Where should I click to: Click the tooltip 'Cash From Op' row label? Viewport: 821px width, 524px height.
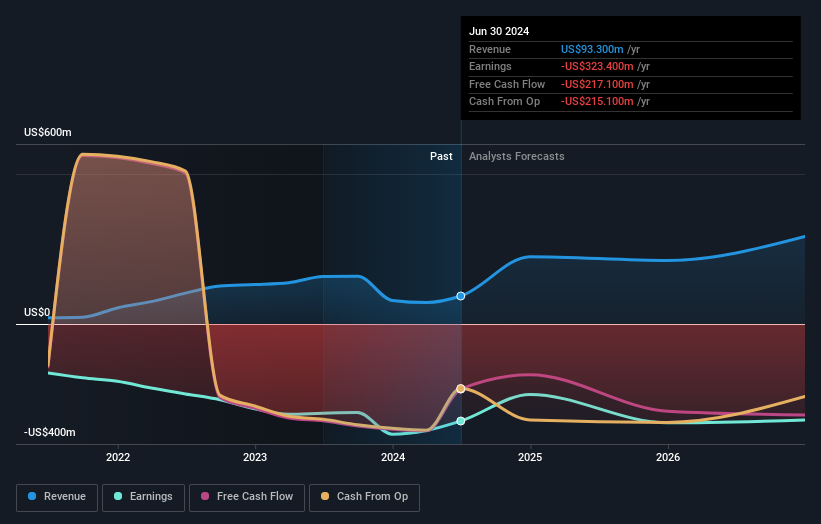504,102
